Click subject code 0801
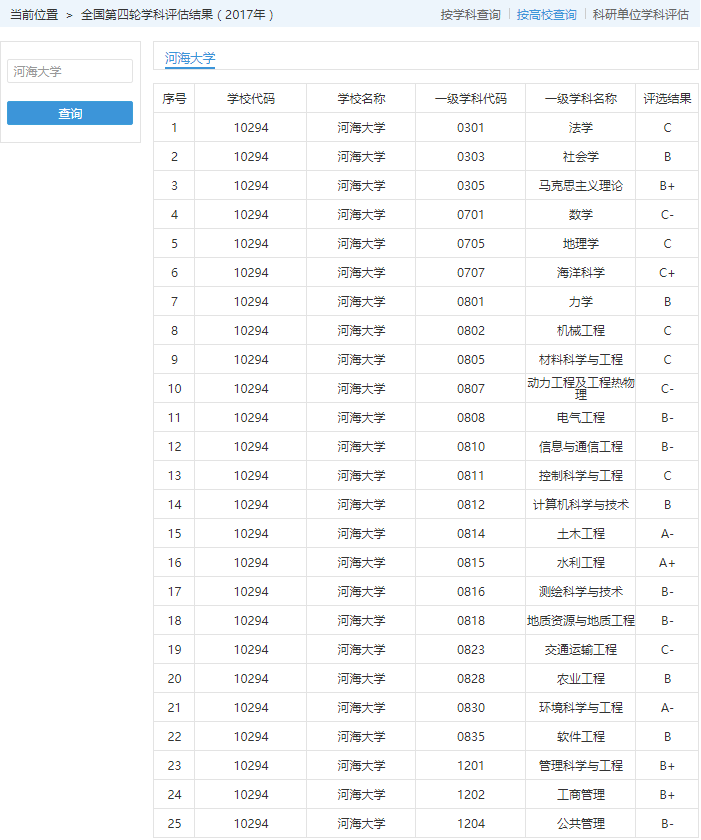Viewport: 701px width, 840px height. pos(471,301)
